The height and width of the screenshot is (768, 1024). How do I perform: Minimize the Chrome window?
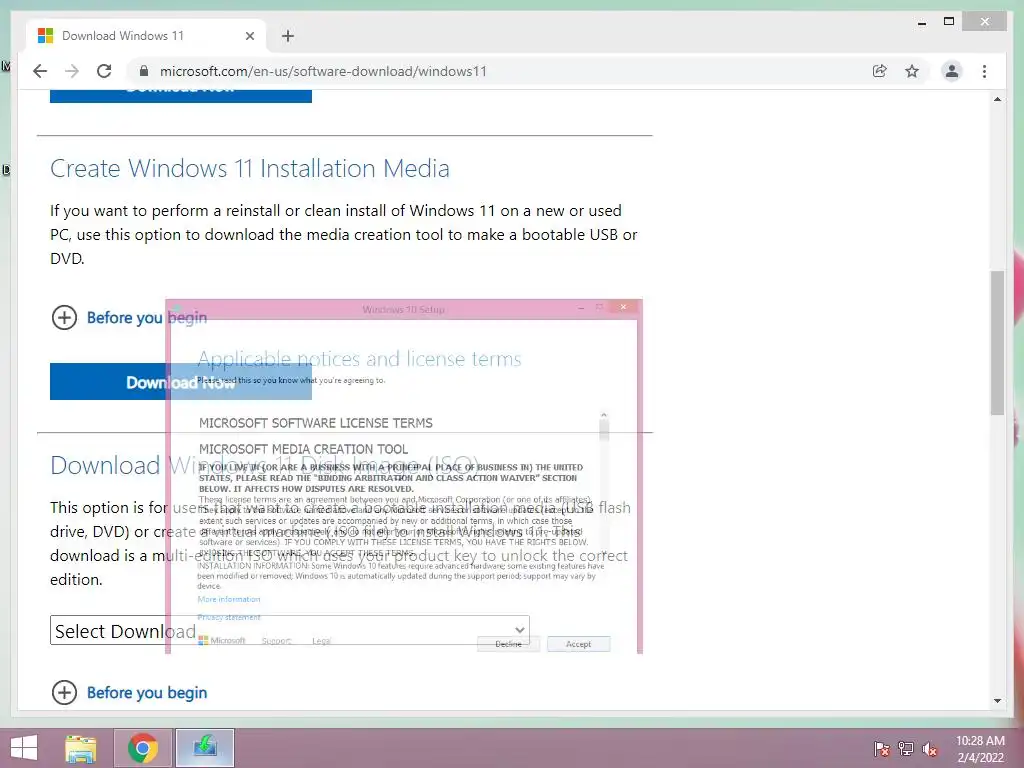tap(921, 22)
